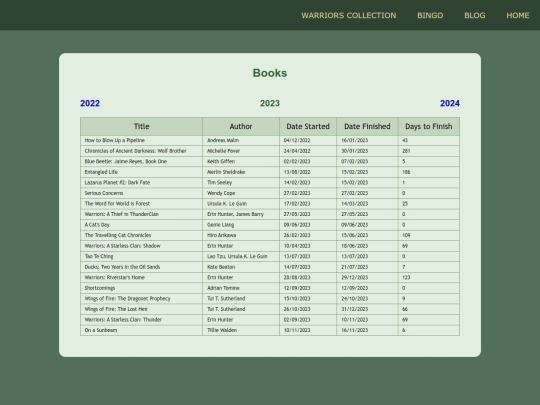Click author Hiro Arikawa
The height and width of the screenshot is (405, 540).
221,235
